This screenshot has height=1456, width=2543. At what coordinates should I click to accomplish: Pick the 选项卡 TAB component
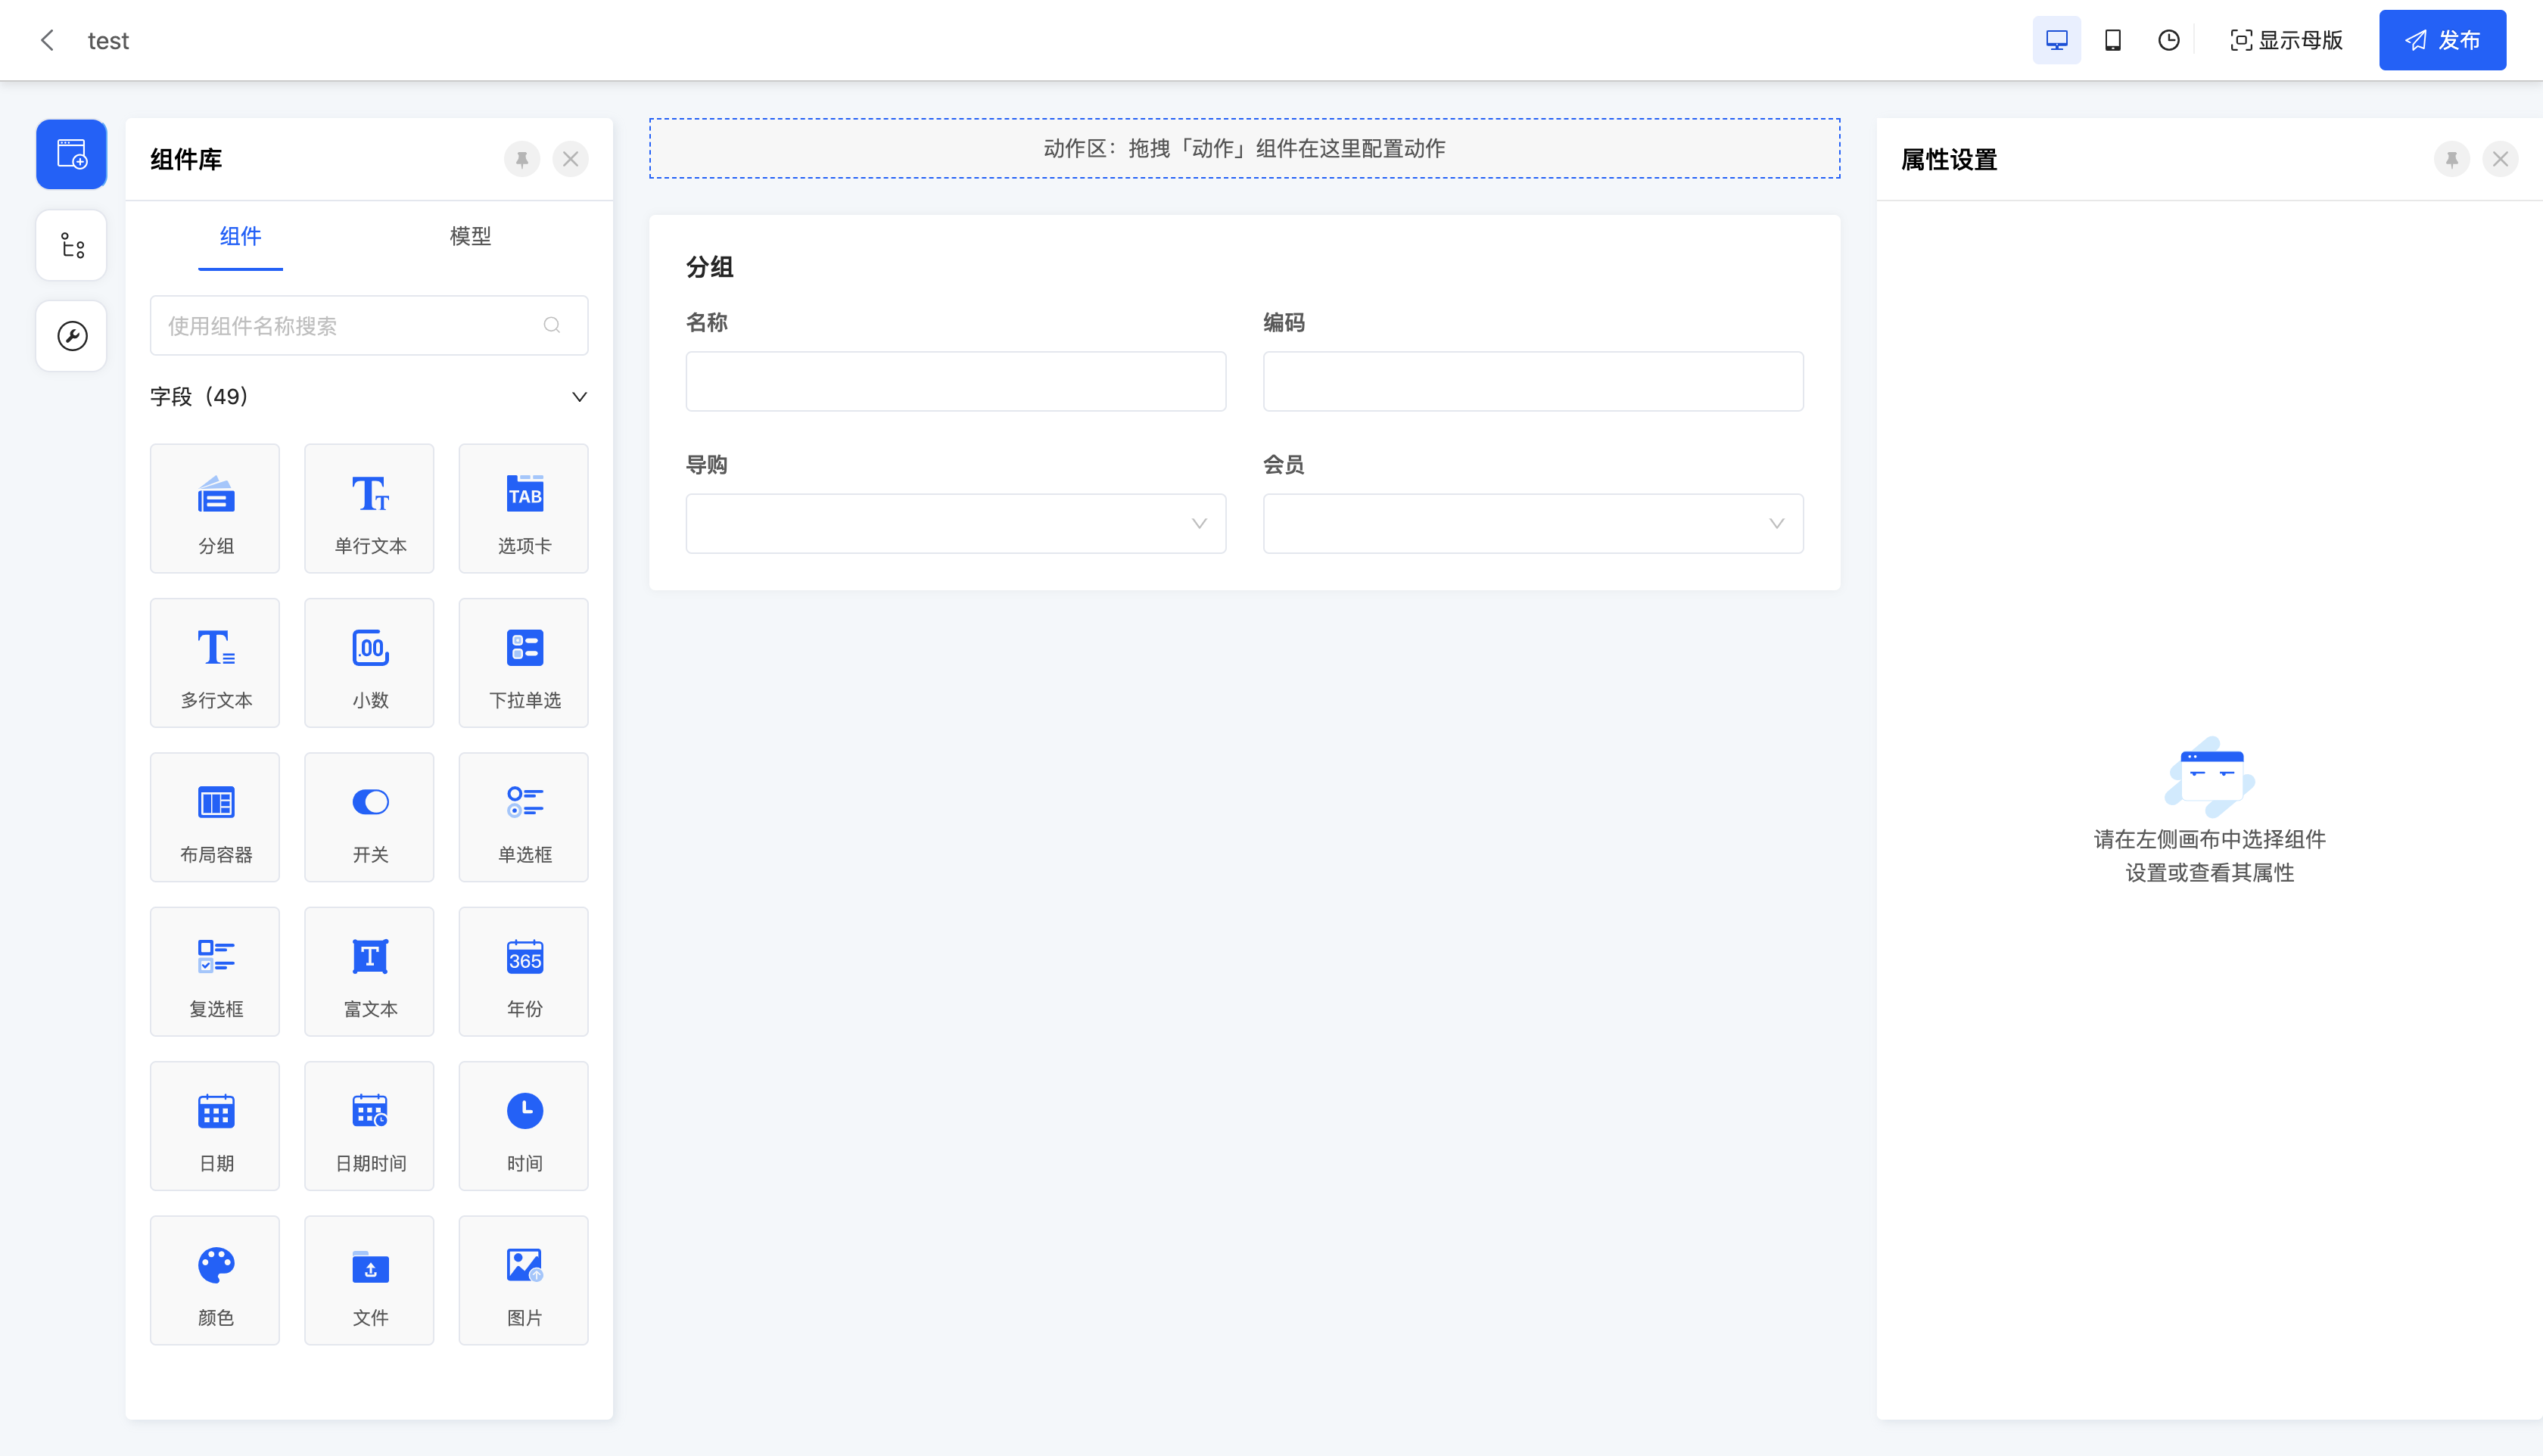pyautogui.click(x=523, y=508)
